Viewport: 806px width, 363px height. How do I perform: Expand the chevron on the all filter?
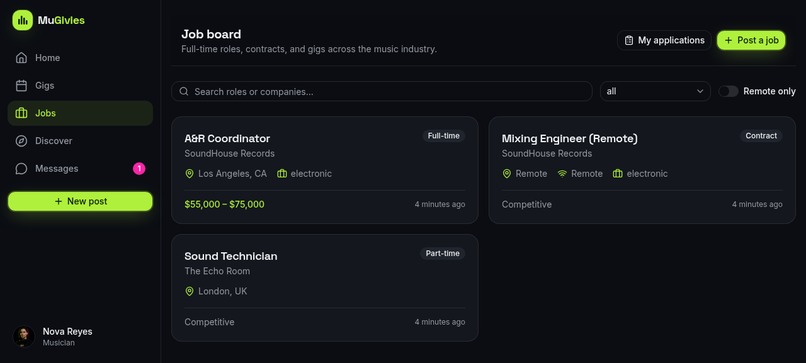click(x=700, y=92)
